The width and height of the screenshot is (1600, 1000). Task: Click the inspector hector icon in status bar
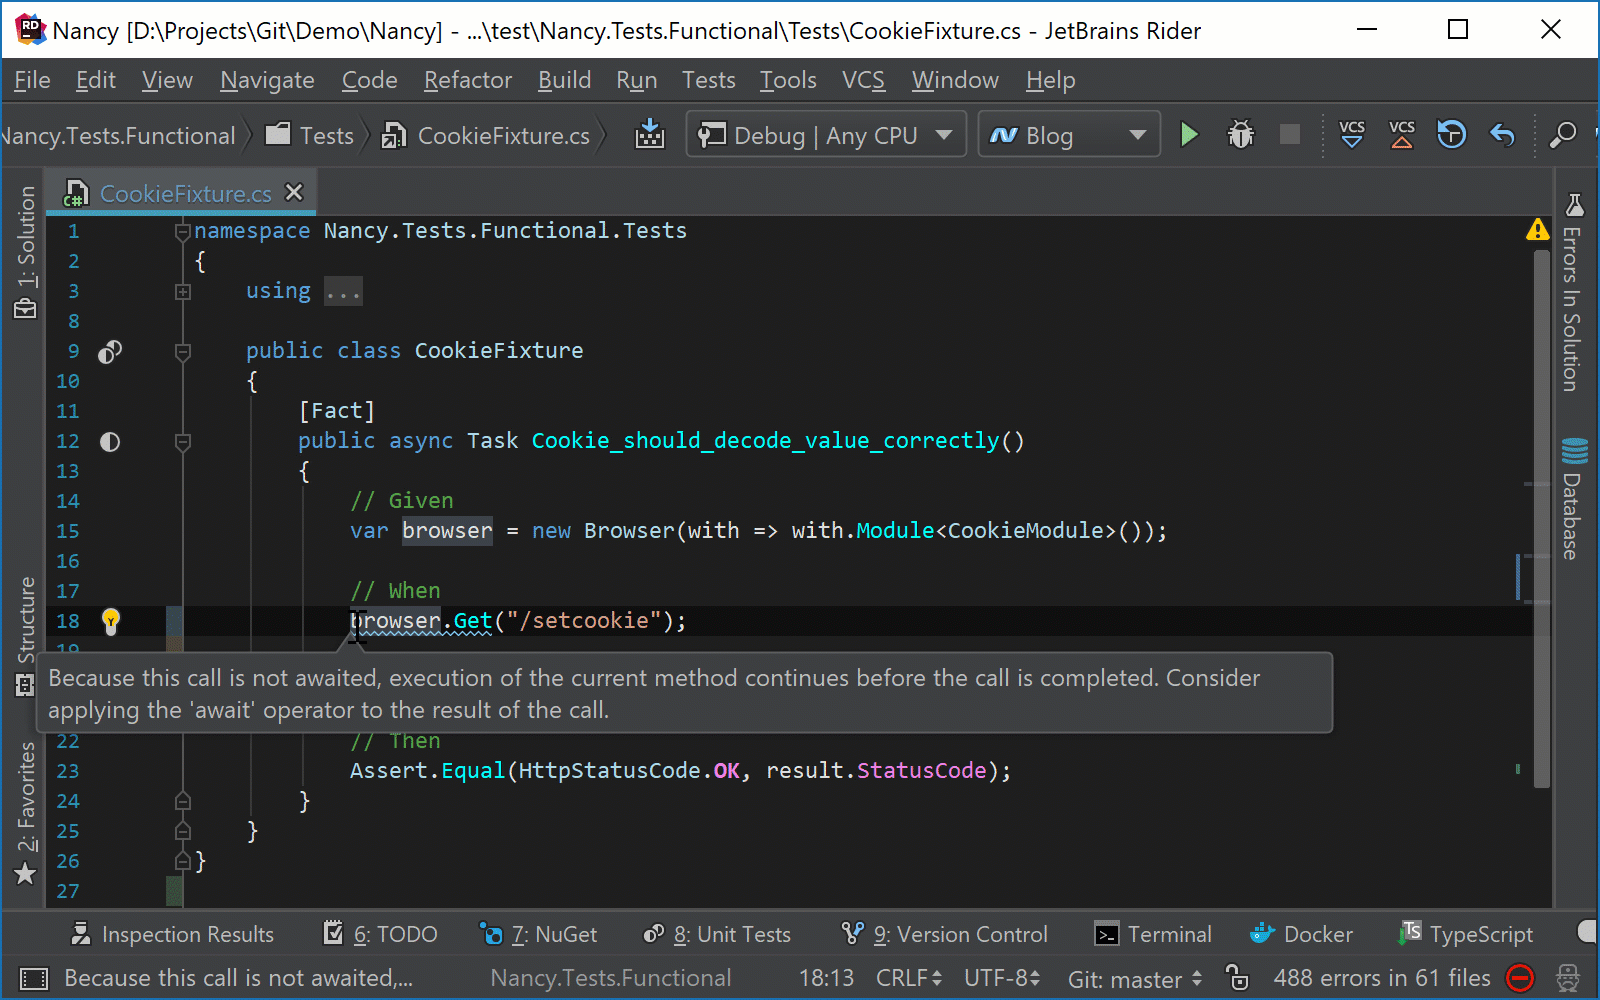1568,978
